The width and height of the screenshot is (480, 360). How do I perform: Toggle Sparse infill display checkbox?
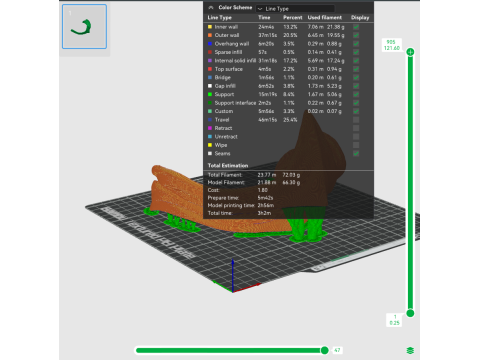[x=356, y=52]
